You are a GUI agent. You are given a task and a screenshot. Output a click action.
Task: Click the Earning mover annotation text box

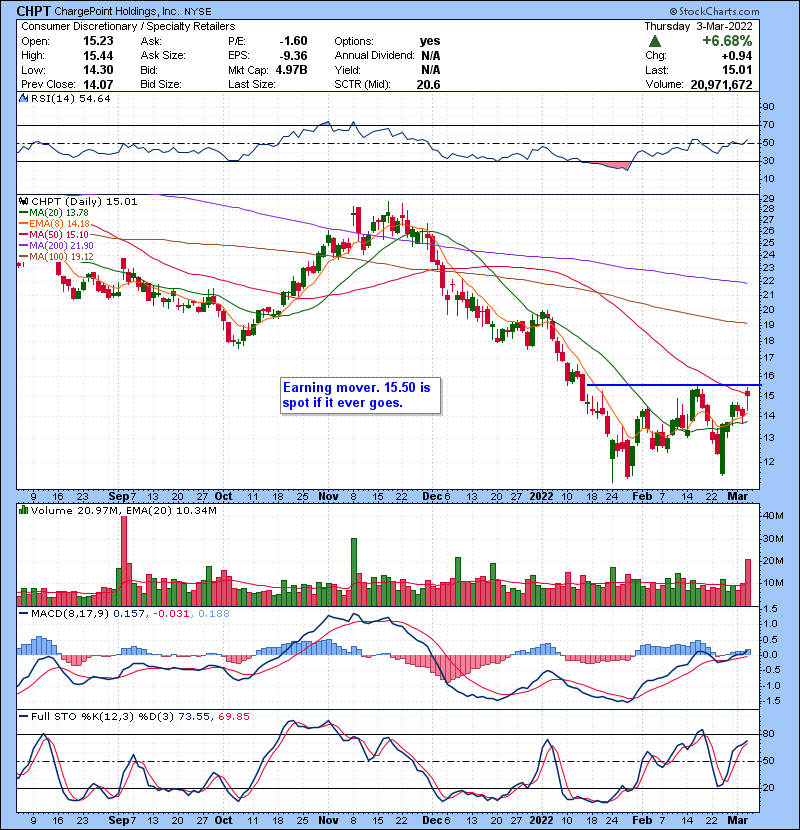[x=360, y=395]
